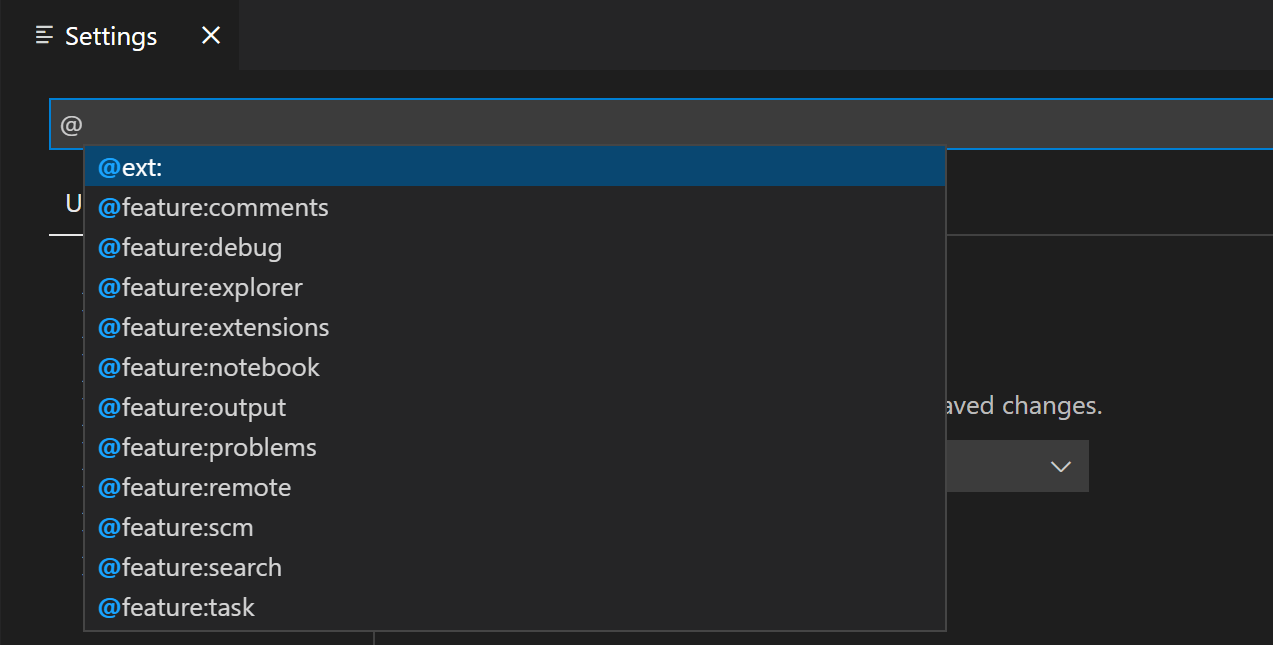Select the @feature:output filter

[192, 407]
